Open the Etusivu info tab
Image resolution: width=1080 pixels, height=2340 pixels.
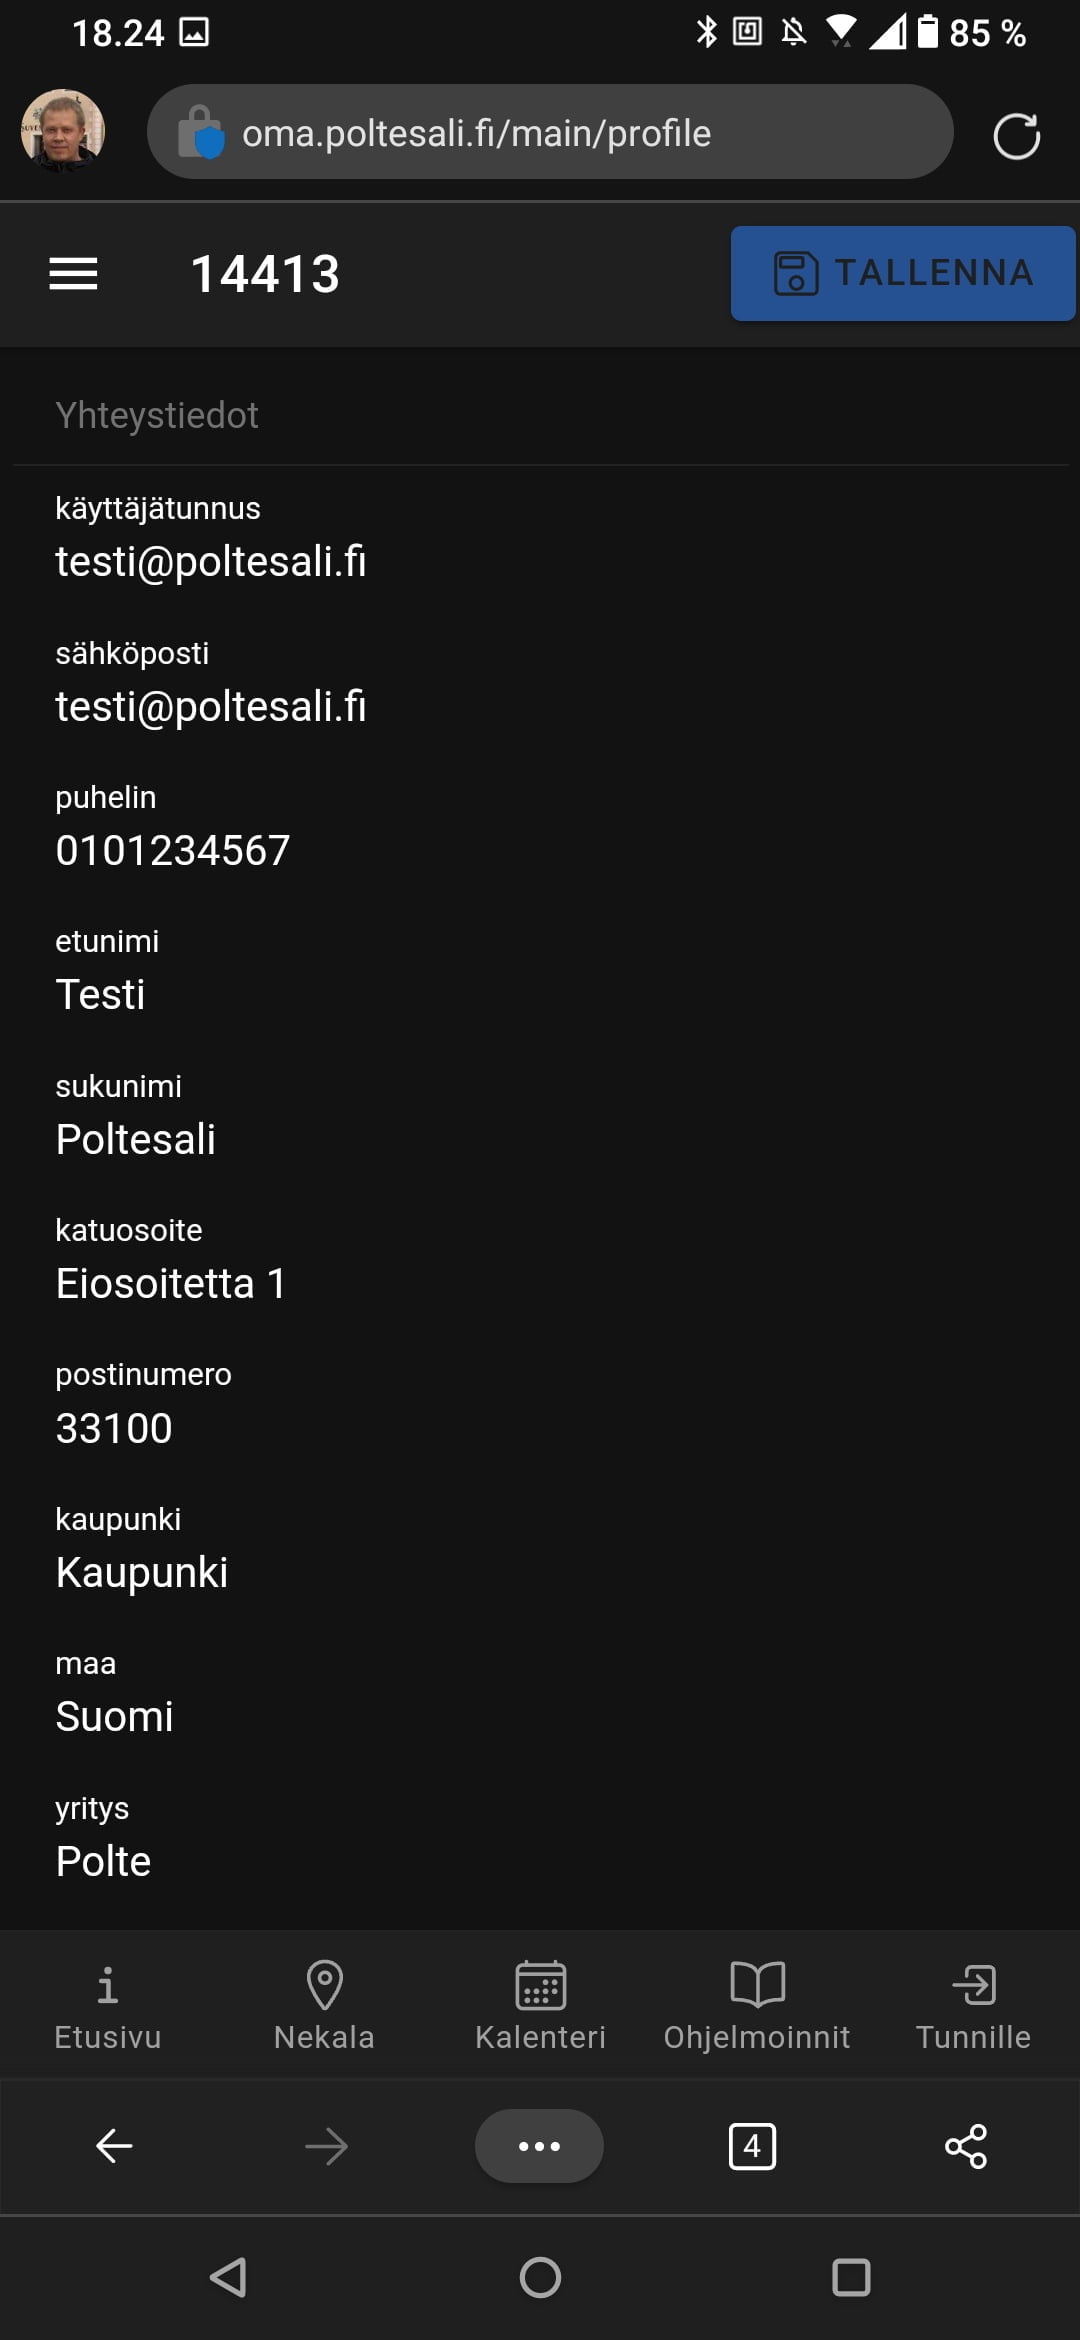(x=108, y=2005)
